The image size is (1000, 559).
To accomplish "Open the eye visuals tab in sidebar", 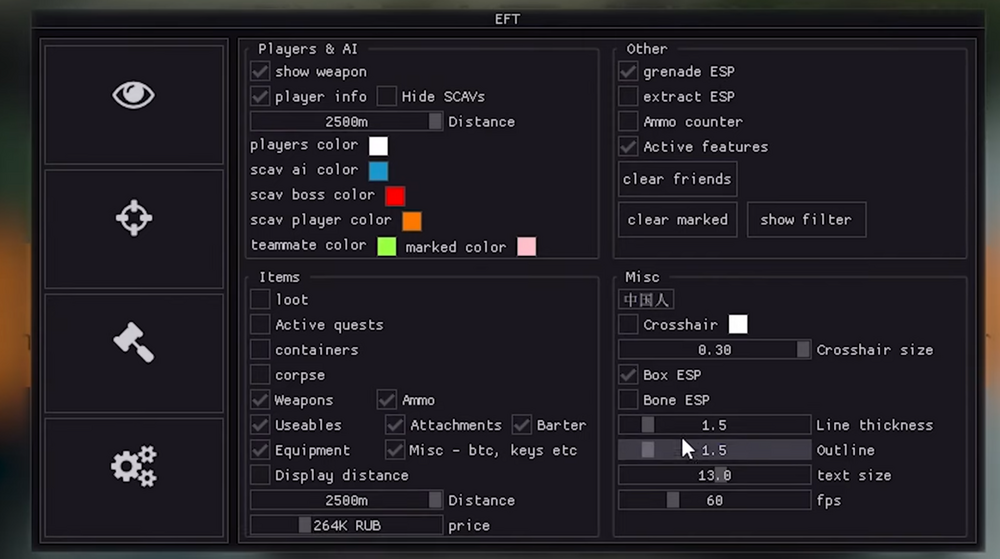I will pyautogui.click(x=134, y=105).
